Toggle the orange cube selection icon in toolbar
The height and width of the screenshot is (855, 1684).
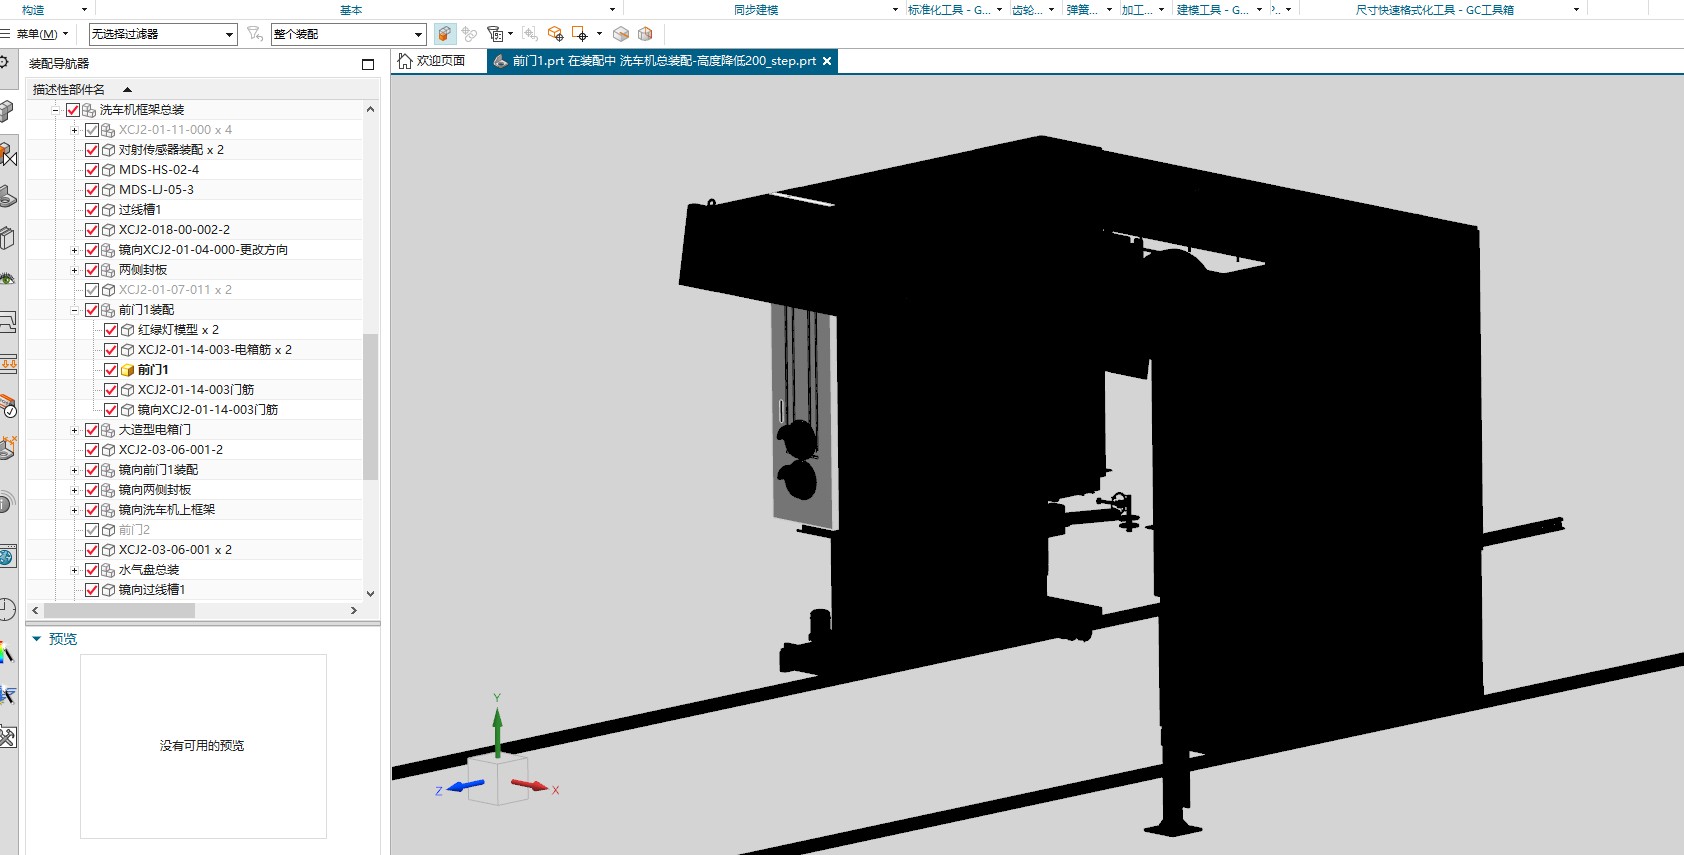445,34
